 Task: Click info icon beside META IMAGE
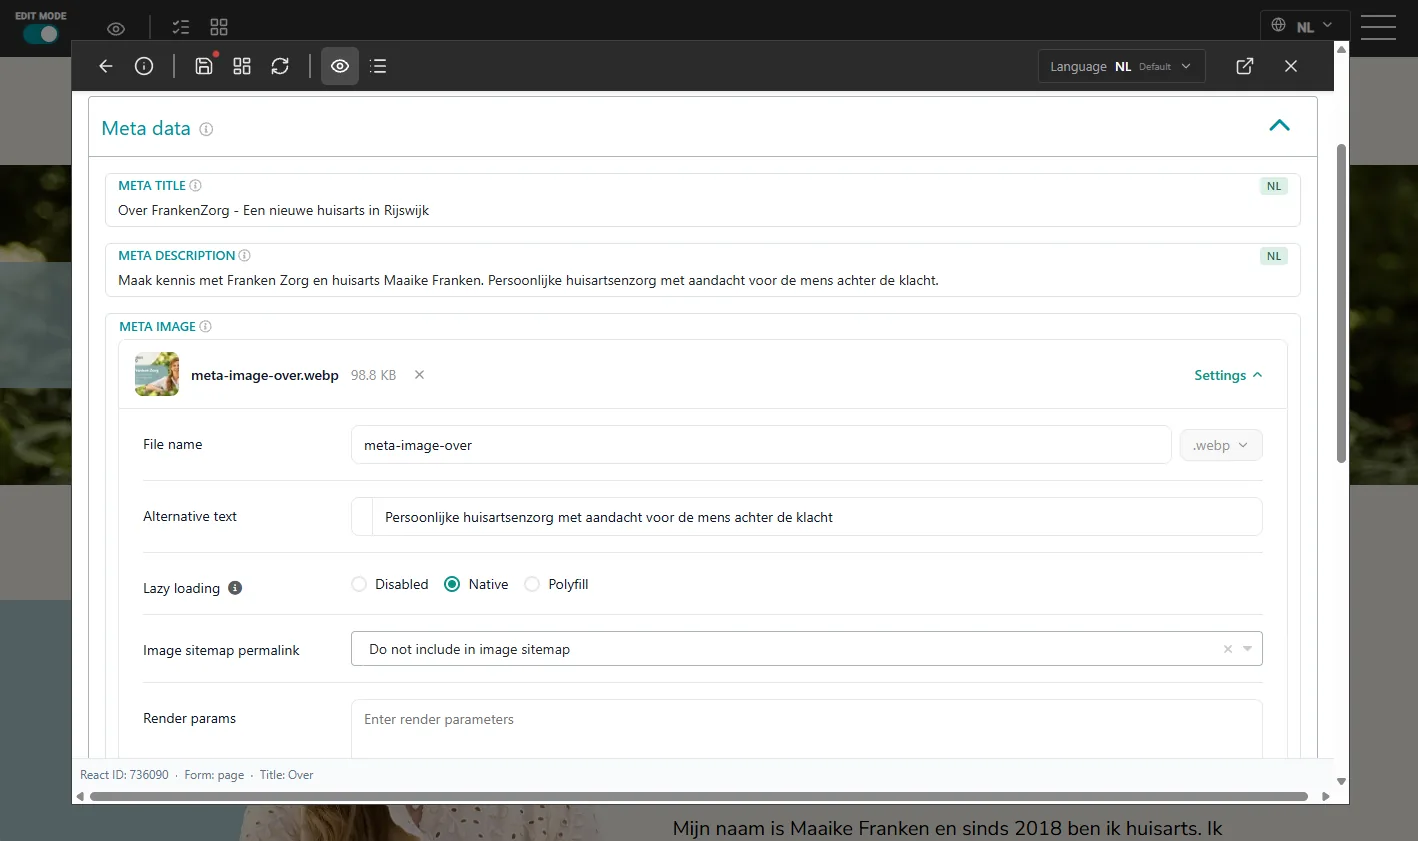click(x=206, y=326)
